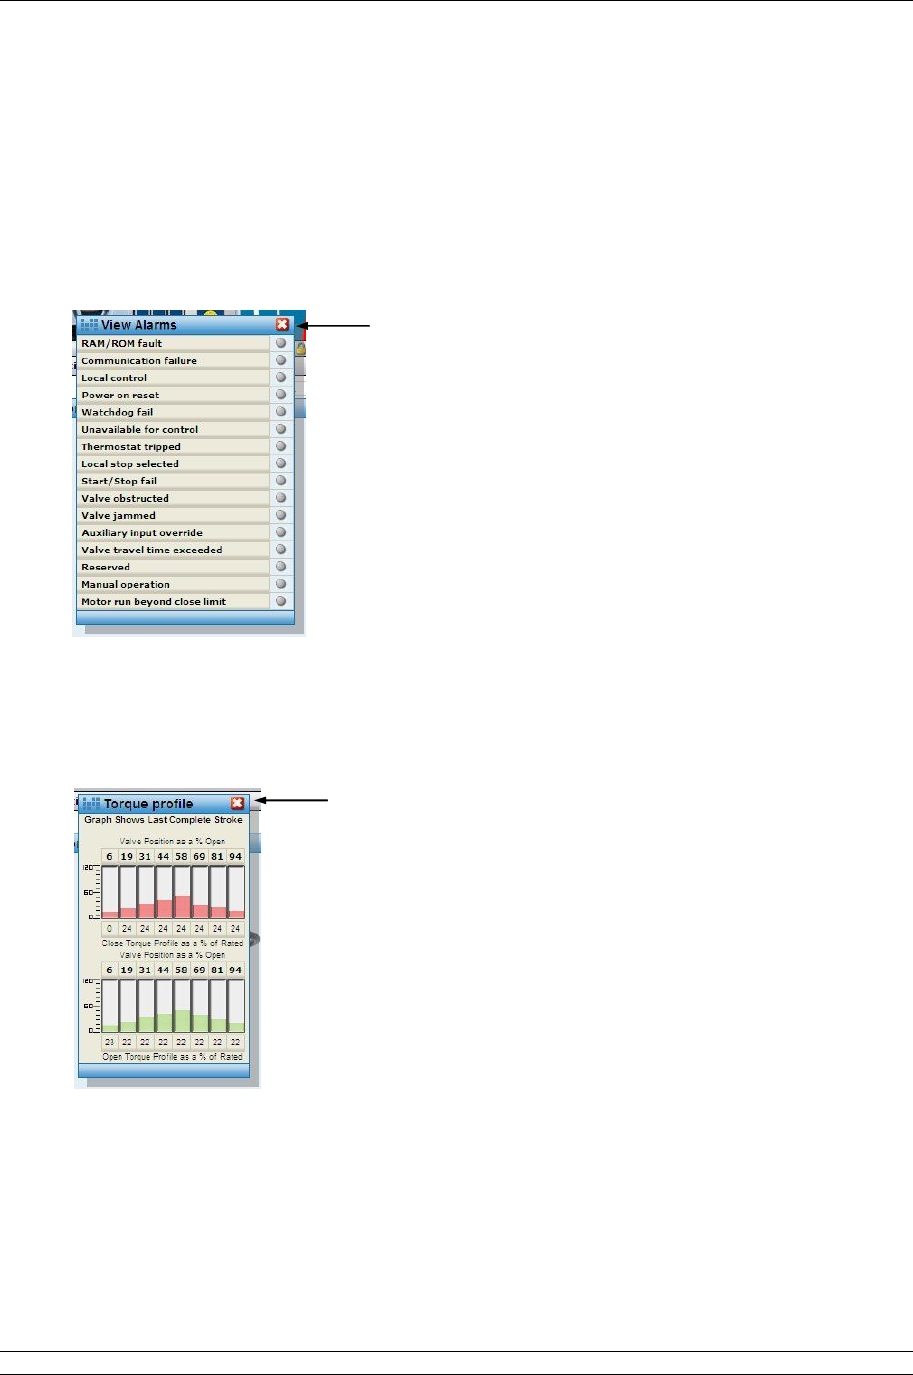Select the 'Valve obstructed' alarm label
This screenshot has height=1375, width=913.
coord(125,498)
